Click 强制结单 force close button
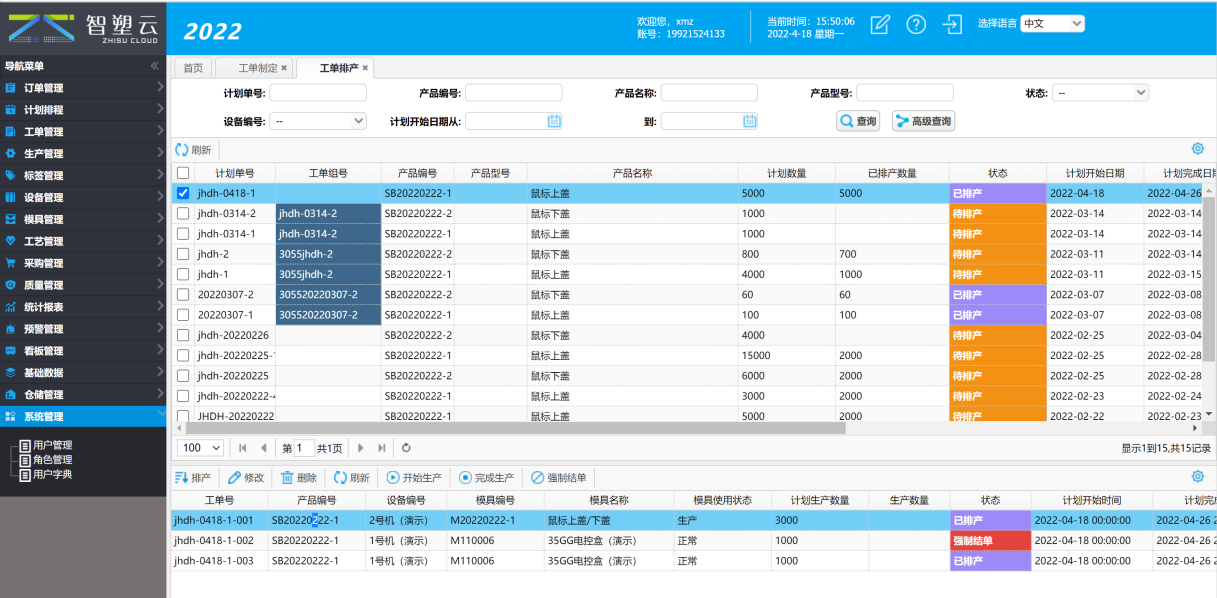Viewport: 1217px width, 598px height. 559,478
